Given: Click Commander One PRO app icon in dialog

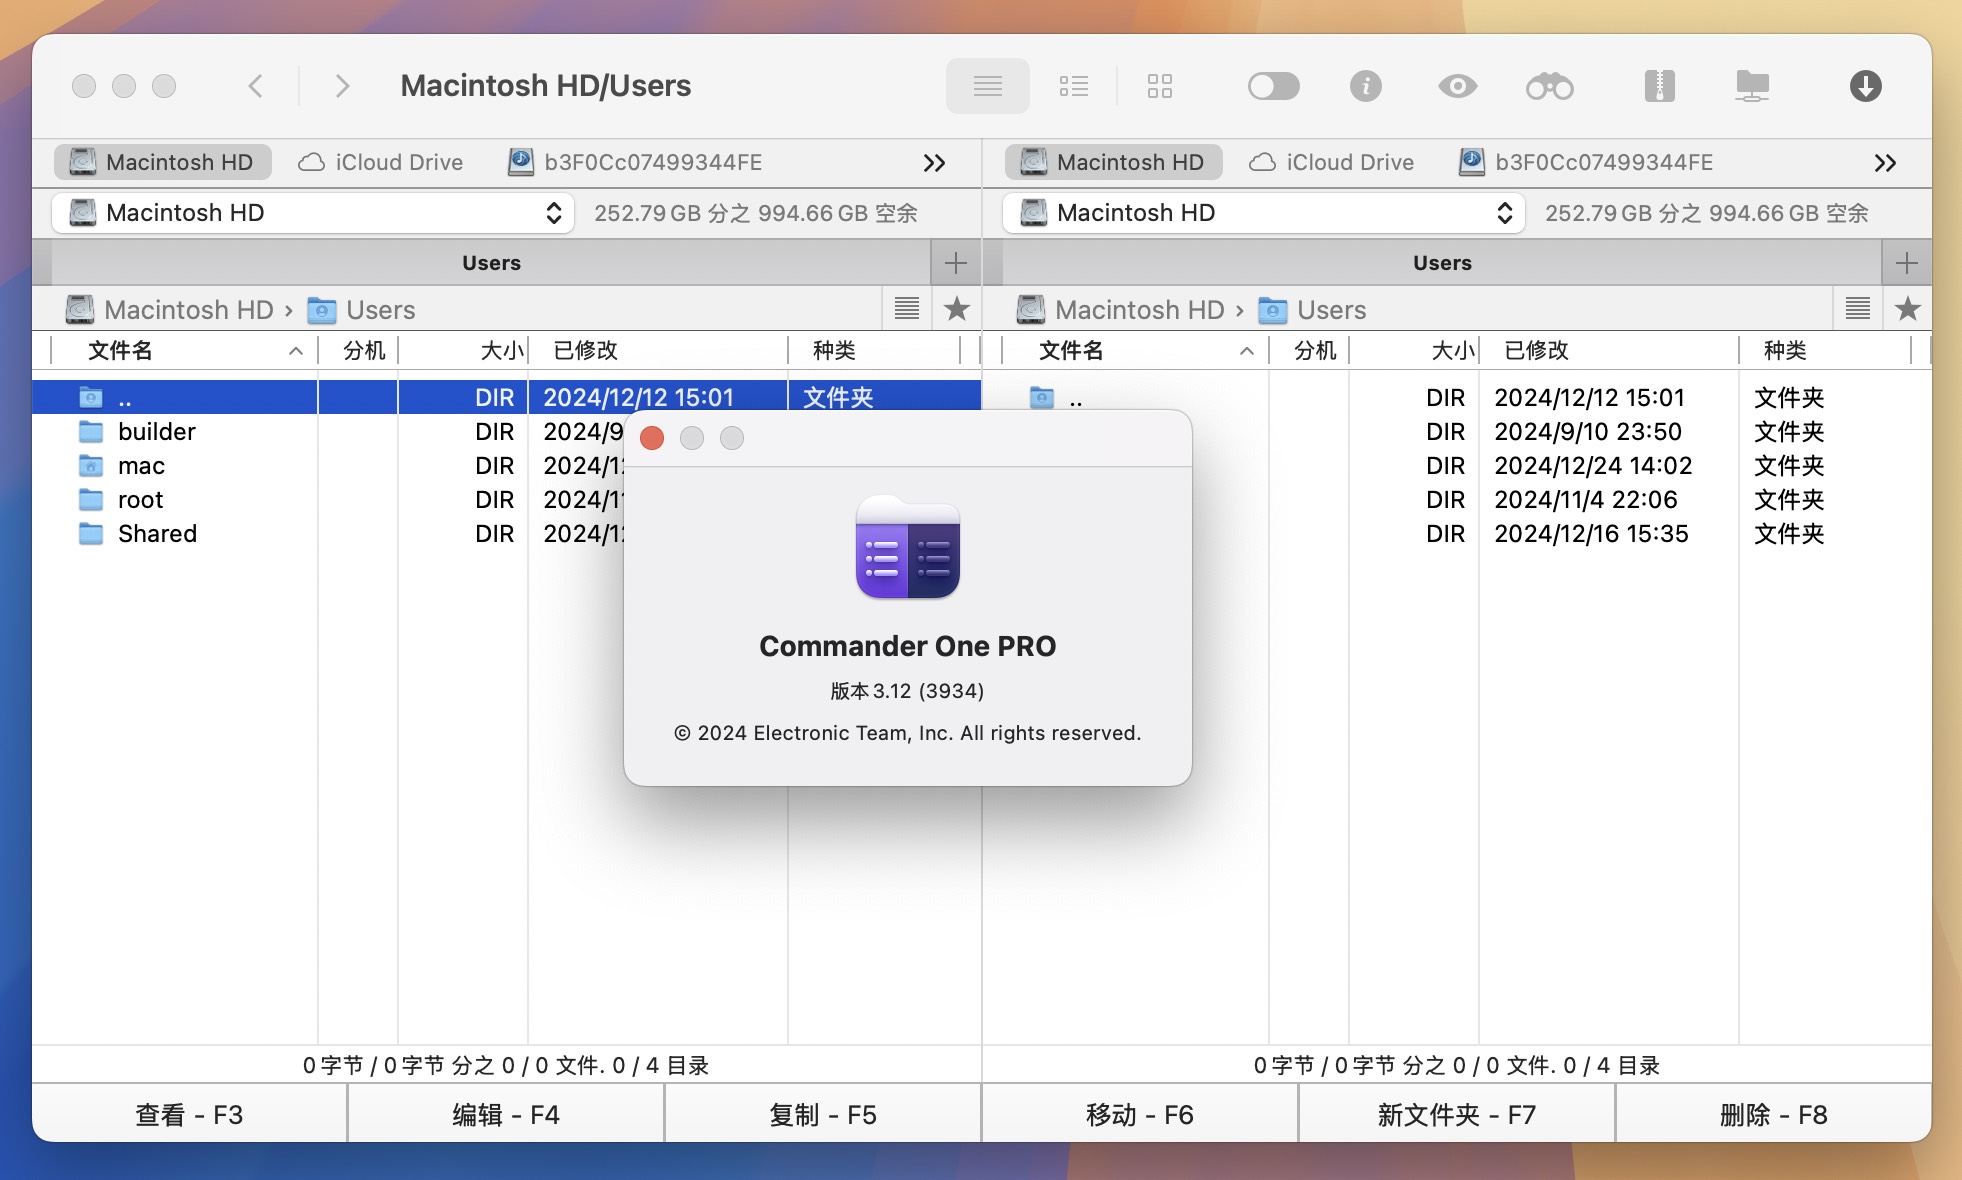Looking at the screenshot, I should [908, 547].
